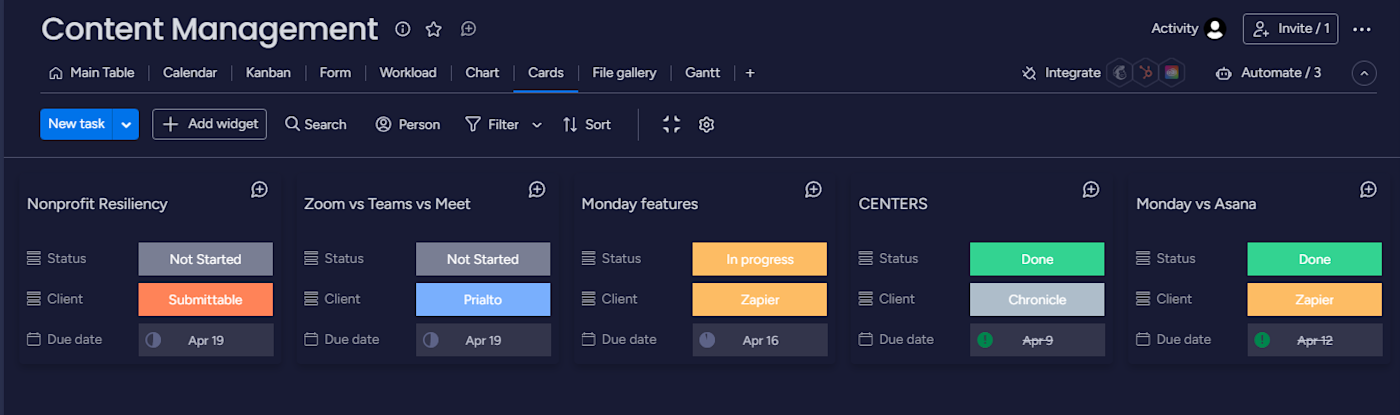
Task: Change the Chronicle client label
Action: tap(1037, 299)
